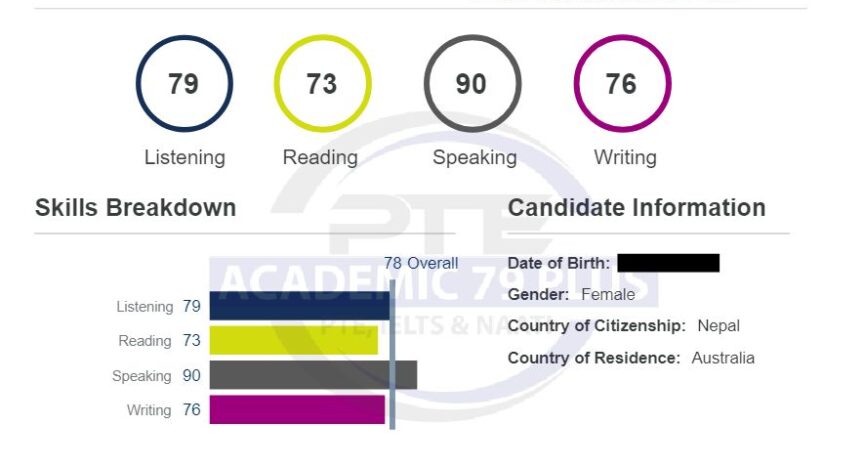Screen dimensions: 864x467
Task: Select the gray Speaking bar
Action: 313,375
